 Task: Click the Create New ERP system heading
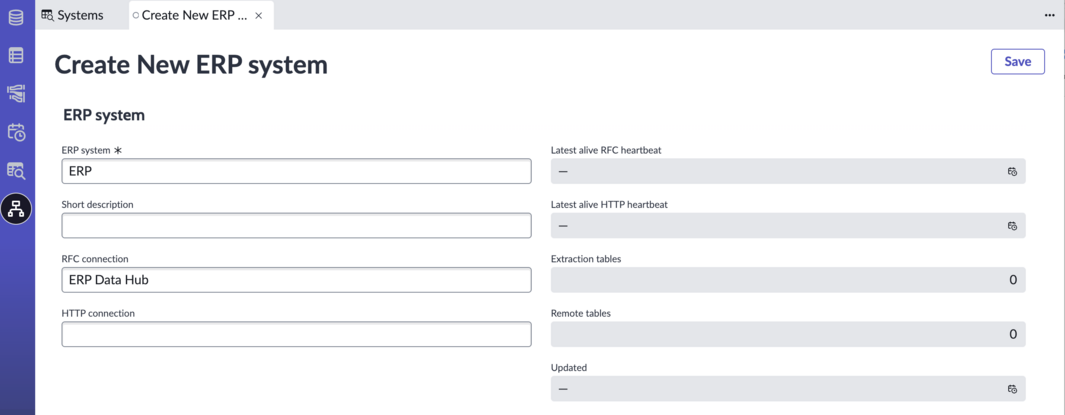coord(191,65)
